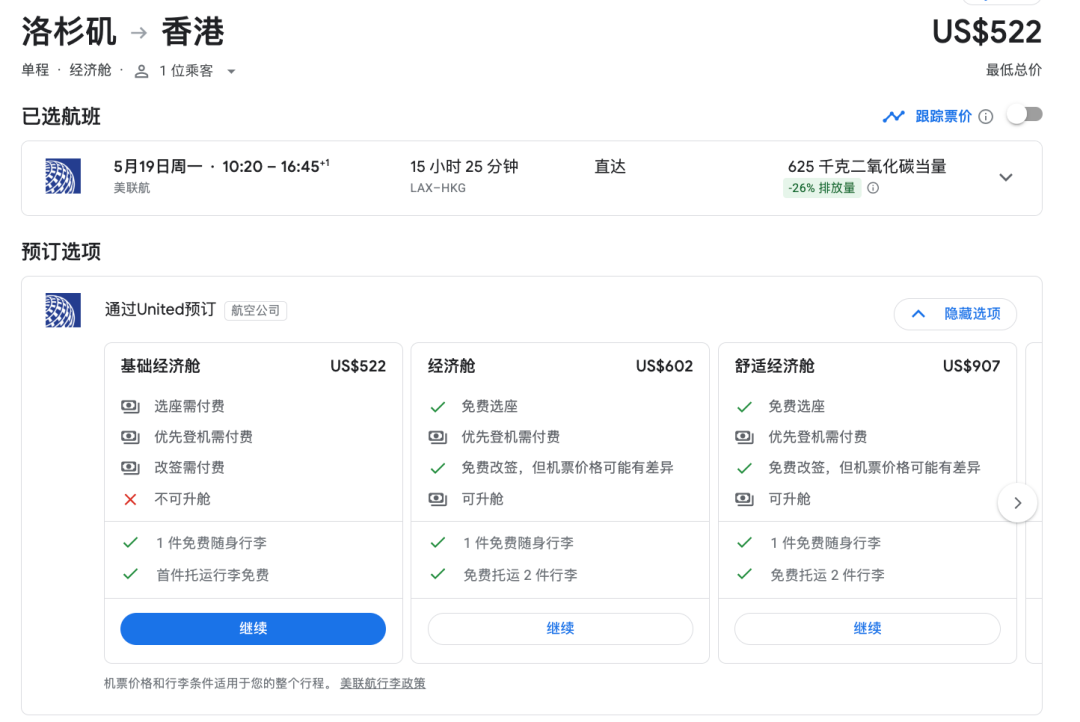
Task: Click the price tracking graph icon
Action: tap(893, 117)
